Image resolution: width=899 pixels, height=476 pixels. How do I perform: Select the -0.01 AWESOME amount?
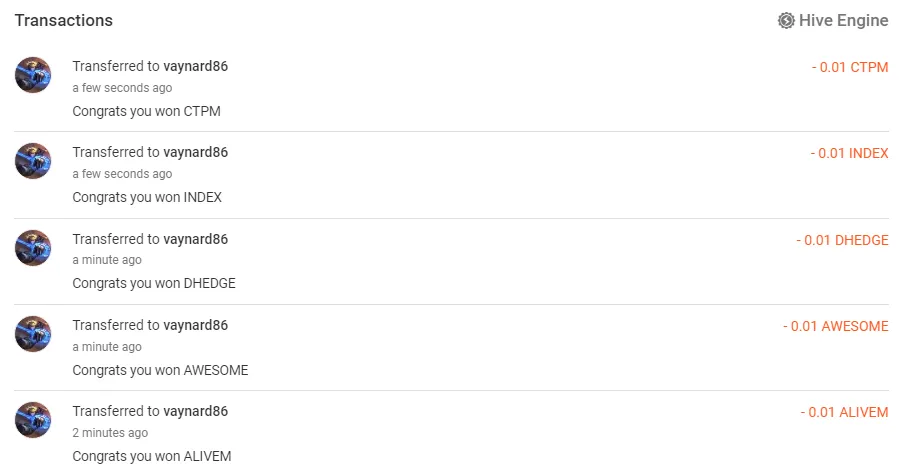click(836, 326)
